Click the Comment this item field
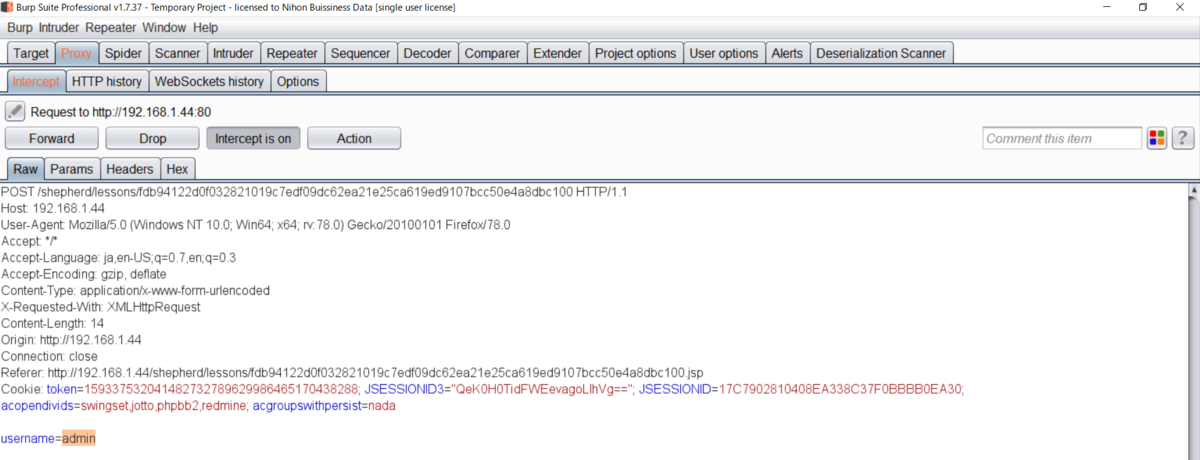The image size is (1200, 460). 1062,138
